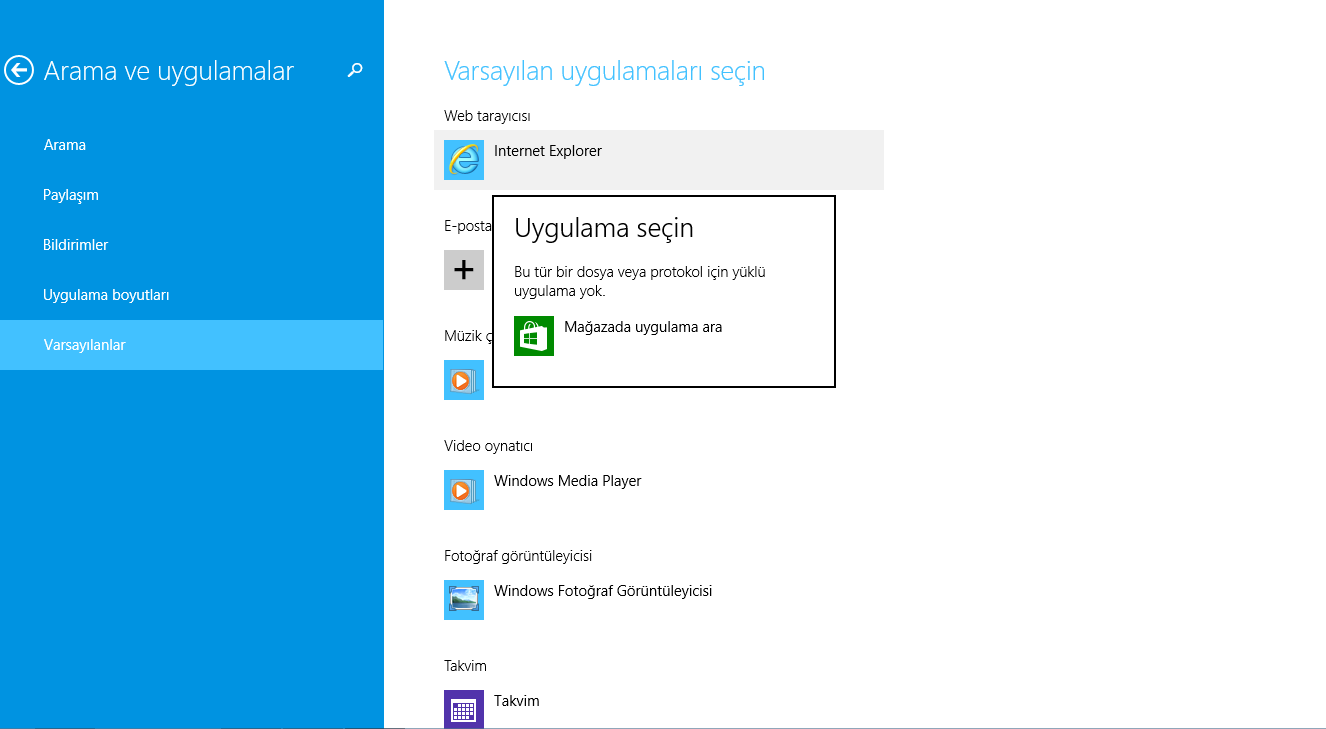Viewport: 1326px width, 729px height.
Task: Click the Video oynatıcı Media Player icon
Action: pos(464,490)
